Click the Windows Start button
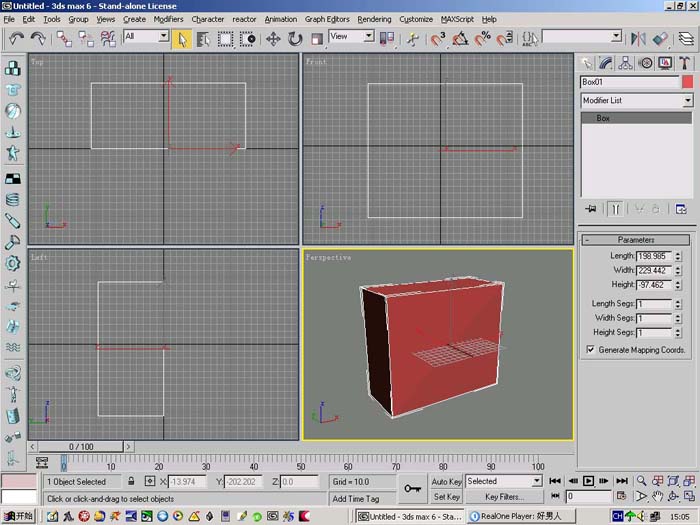 [18, 516]
